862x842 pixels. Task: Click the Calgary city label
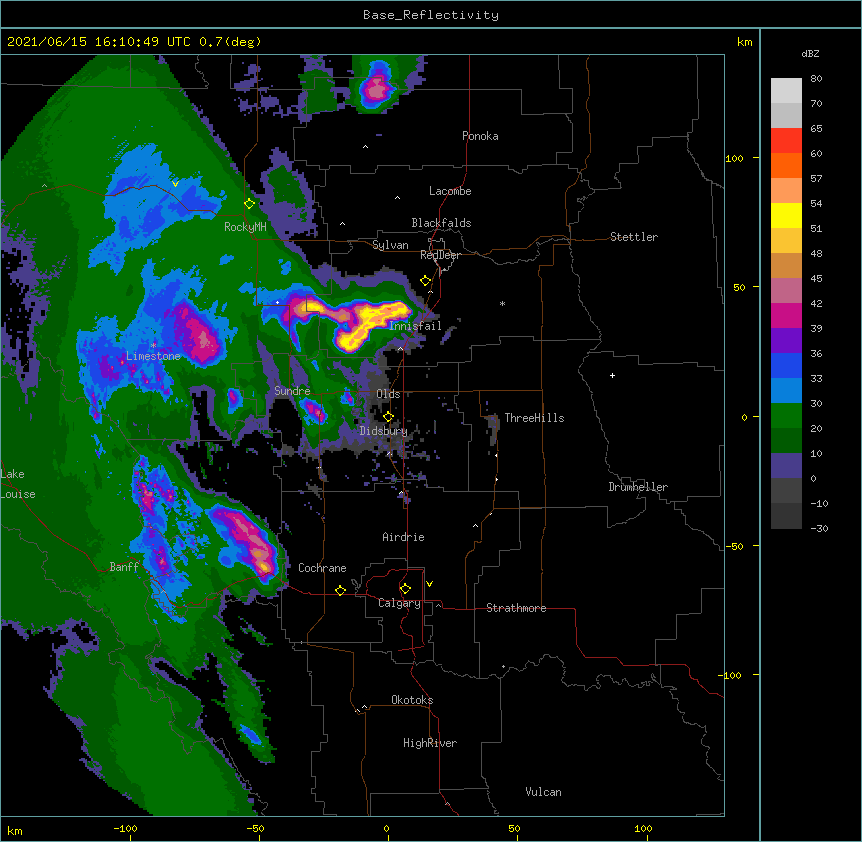point(399,603)
